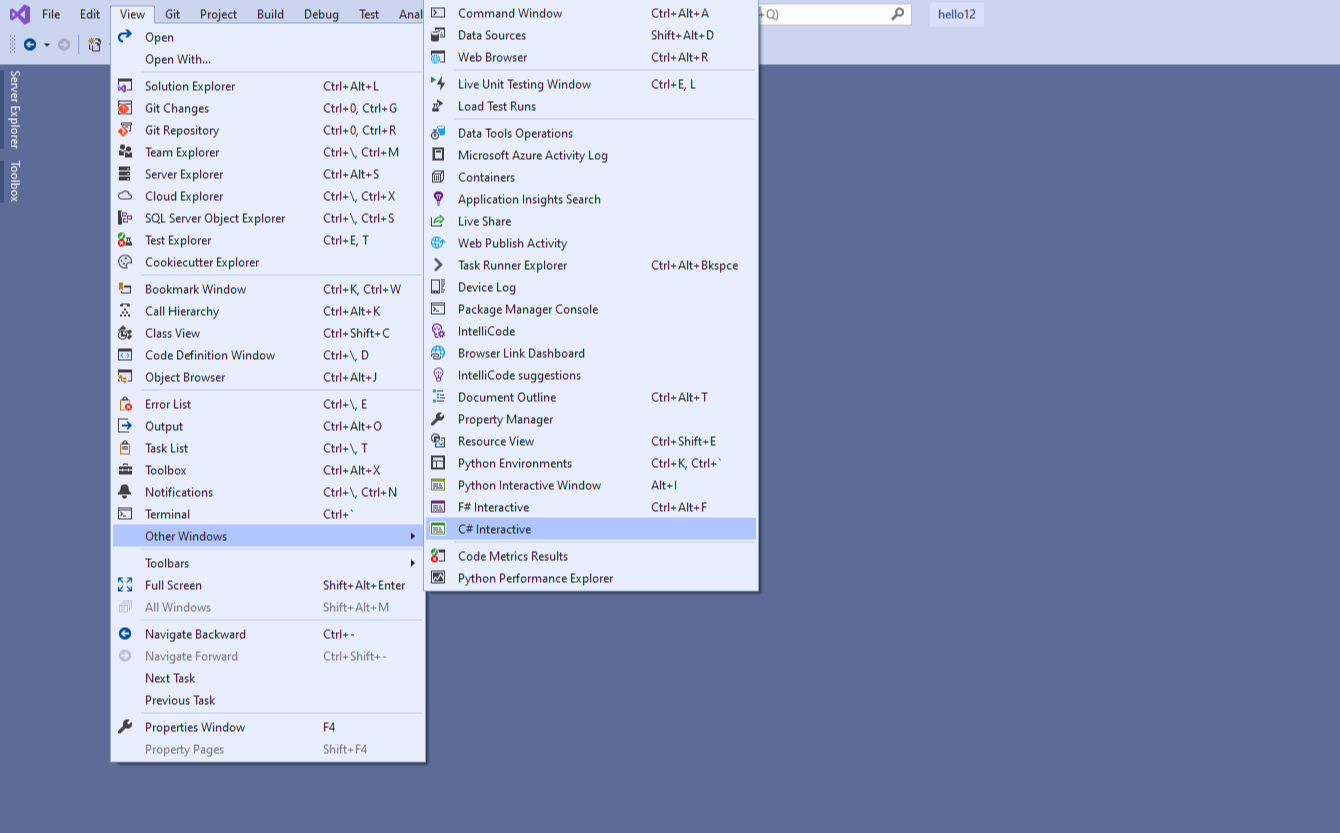Open Package Manager Console icon
1340x833 pixels.
438,309
